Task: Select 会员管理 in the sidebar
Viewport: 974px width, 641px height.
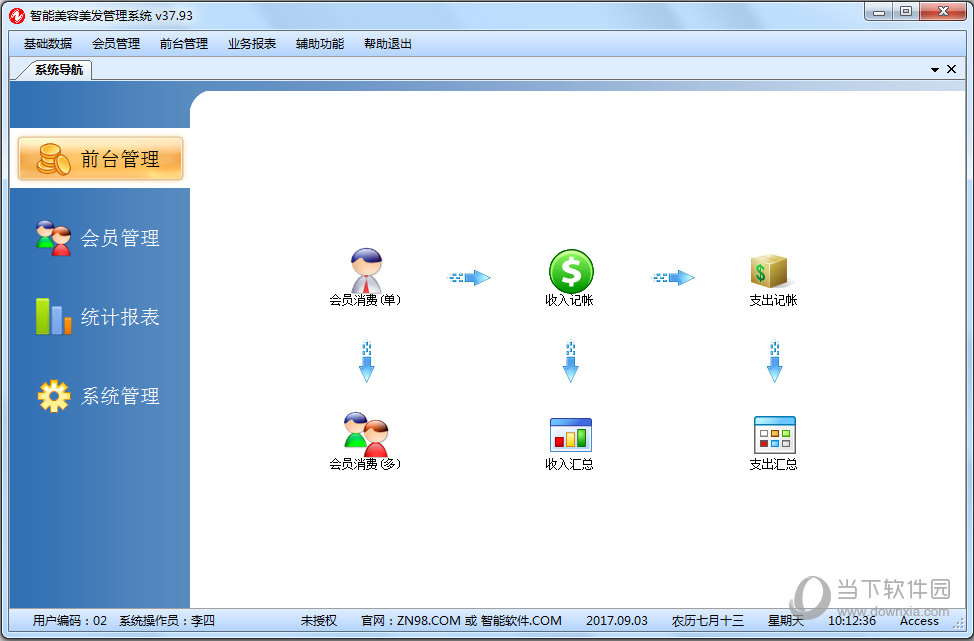Action: pos(99,238)
